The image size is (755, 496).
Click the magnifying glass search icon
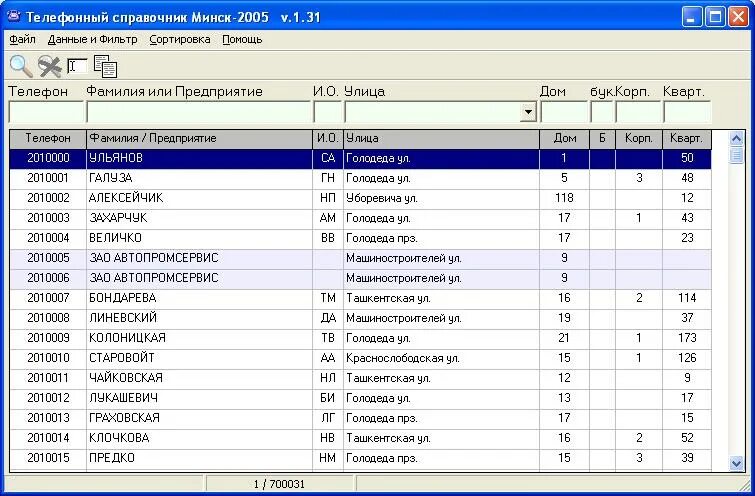21,66
